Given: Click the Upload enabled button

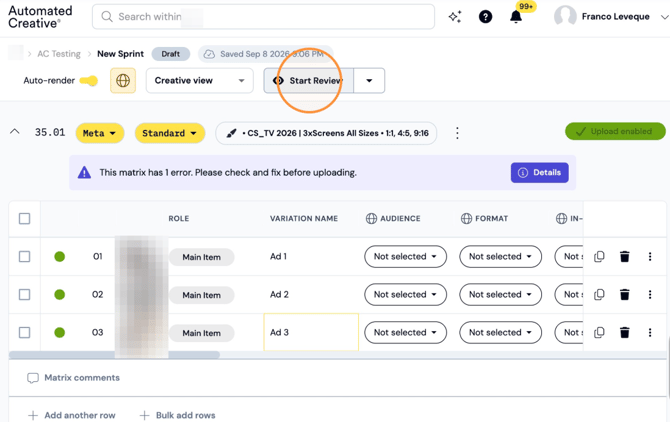Looking at the screenshot, I should pos(615,132).
